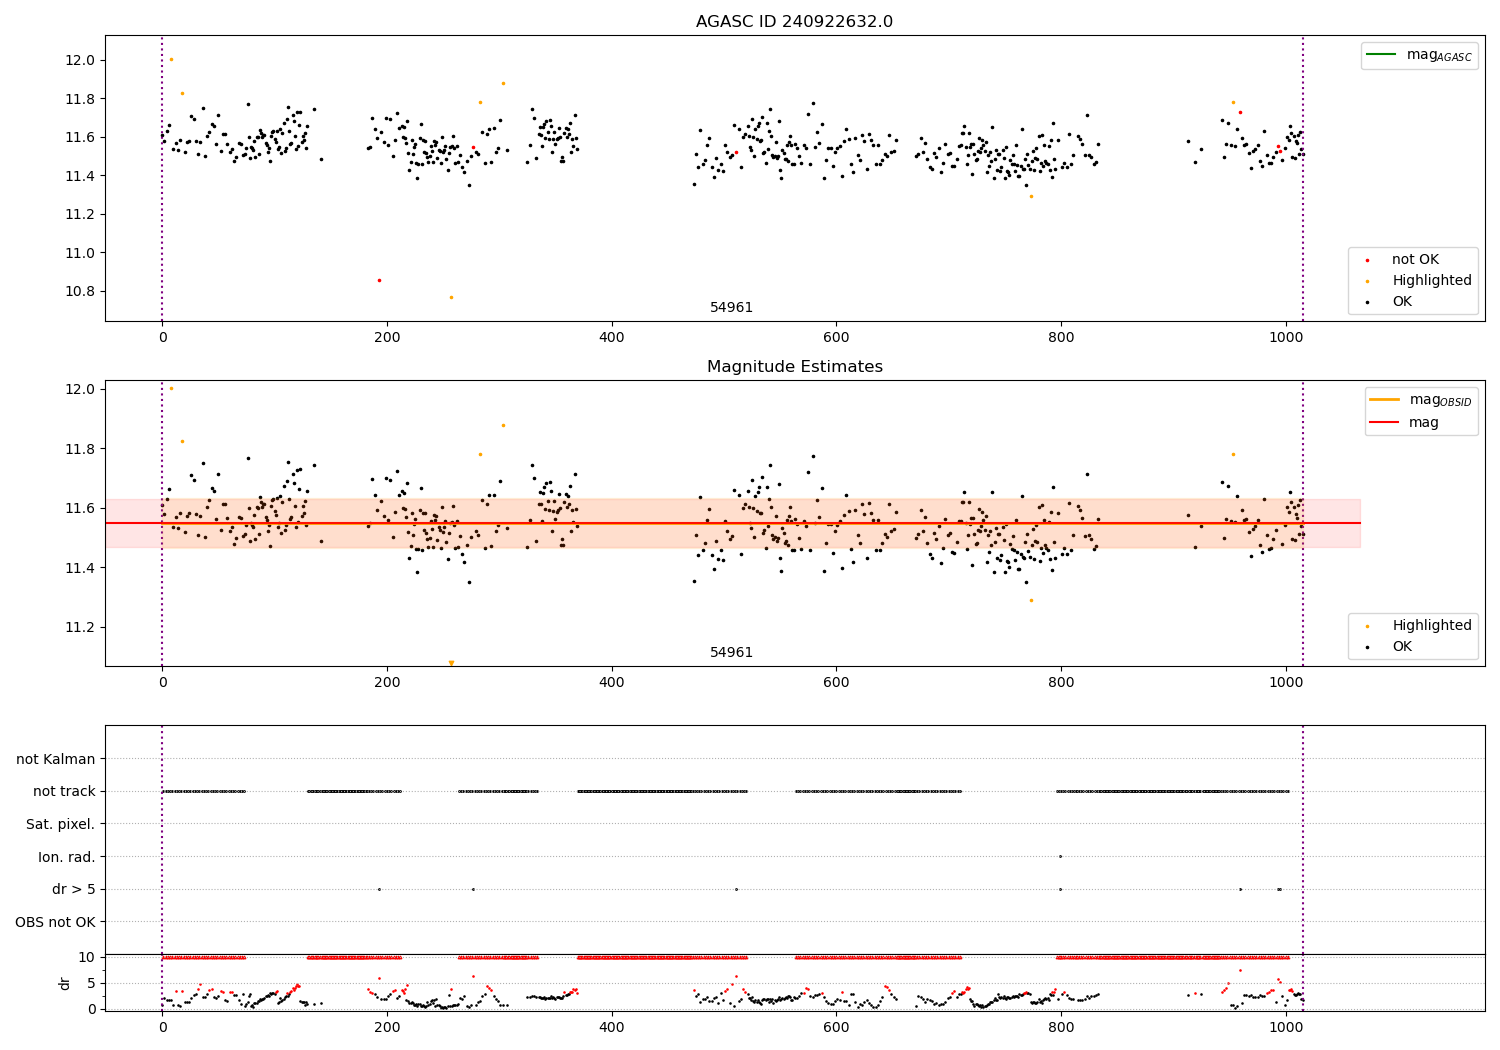Click the '1000' x-tick under the top plot

click(1286, 337)
